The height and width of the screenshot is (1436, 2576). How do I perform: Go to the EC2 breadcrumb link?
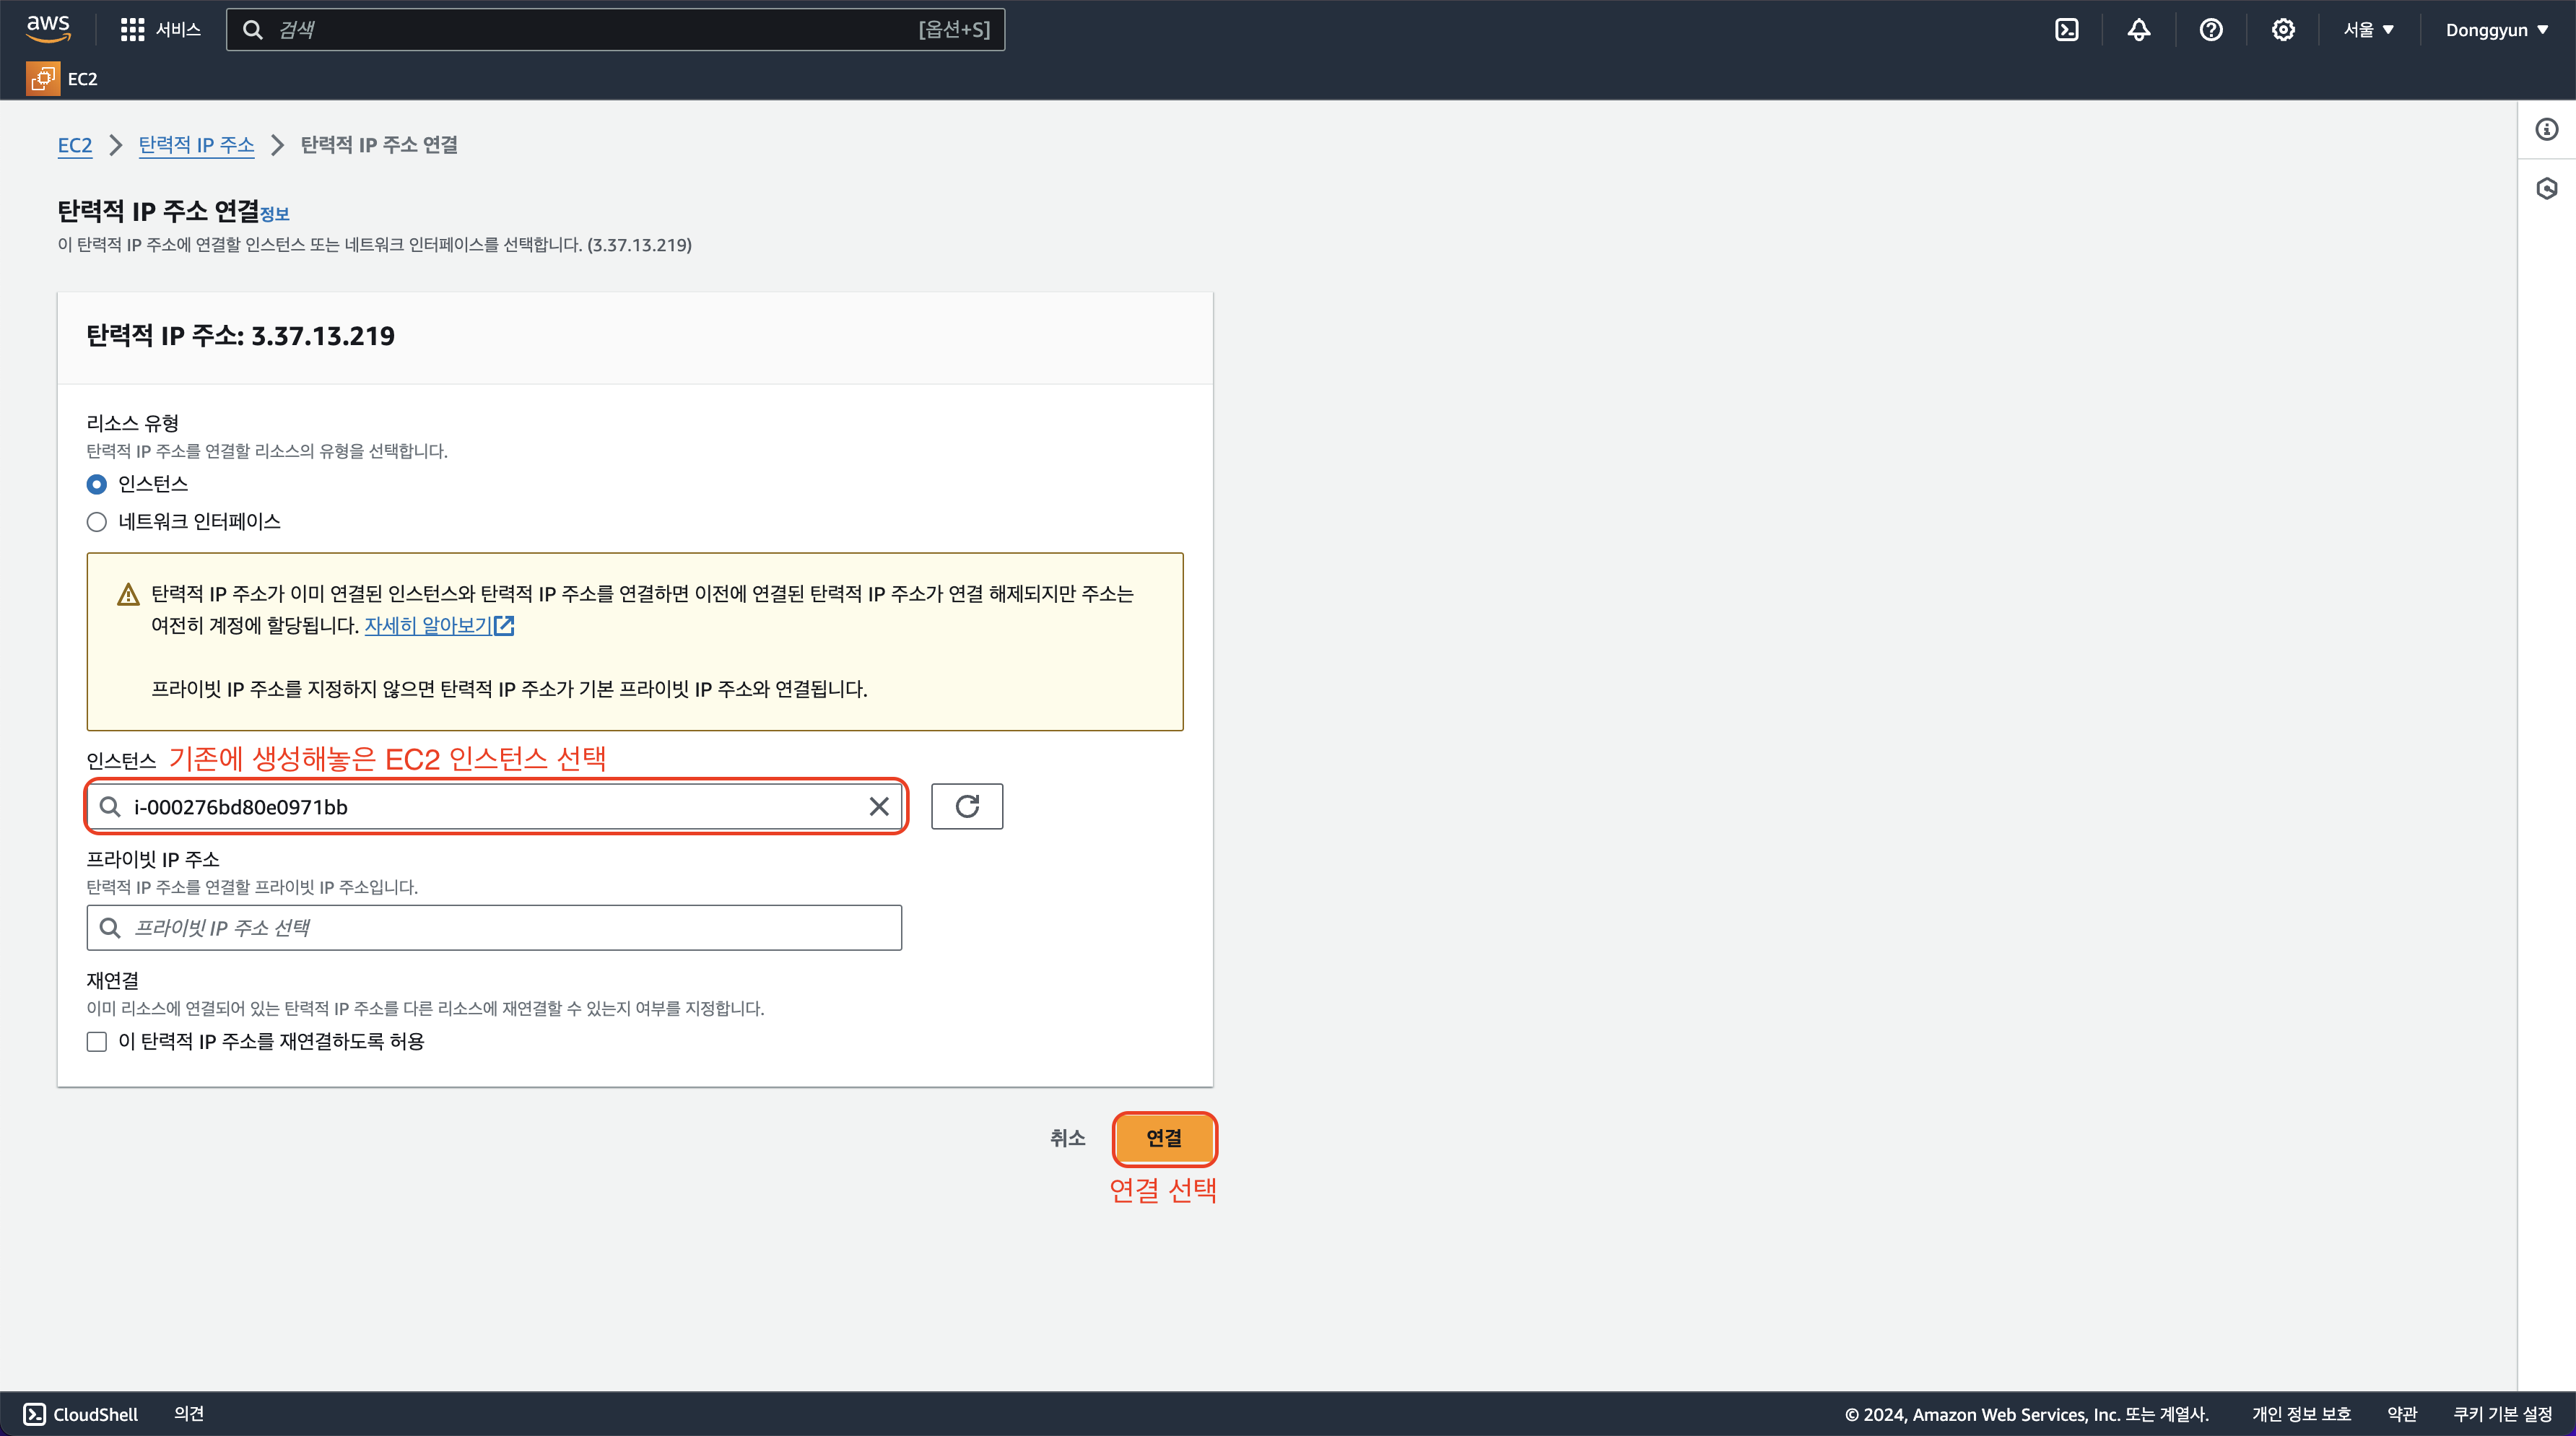(74, 145)
